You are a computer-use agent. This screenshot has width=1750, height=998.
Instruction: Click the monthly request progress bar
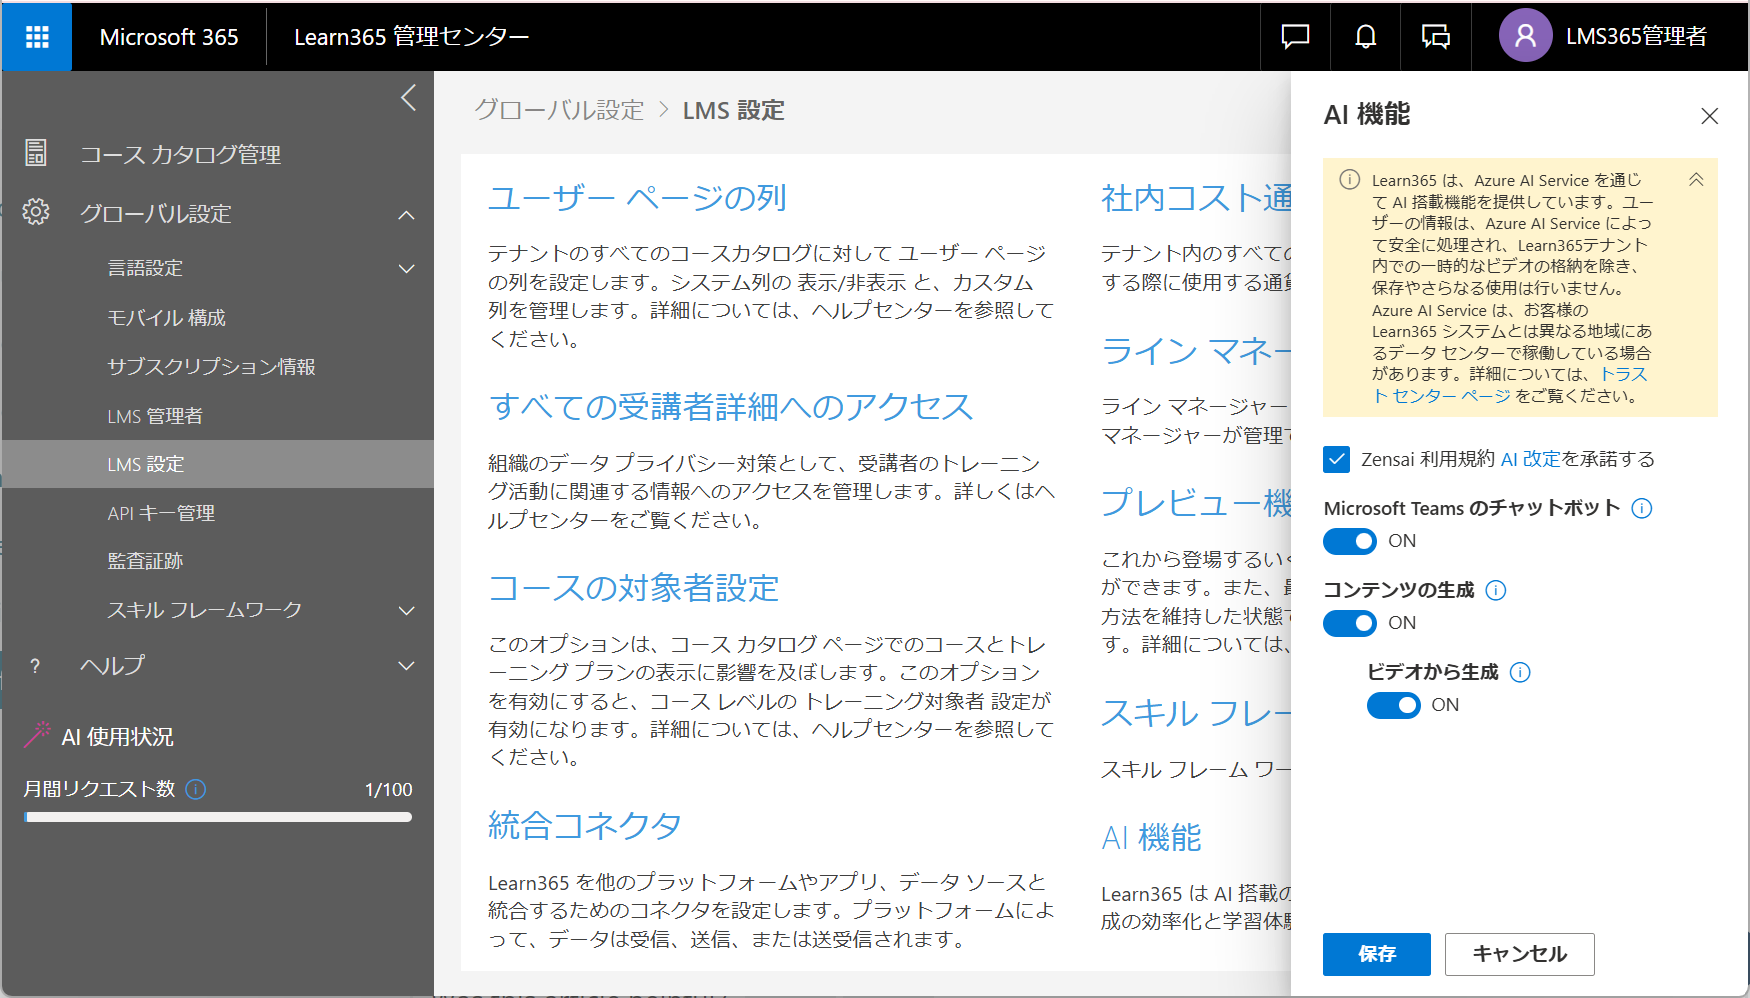(217, 817)
